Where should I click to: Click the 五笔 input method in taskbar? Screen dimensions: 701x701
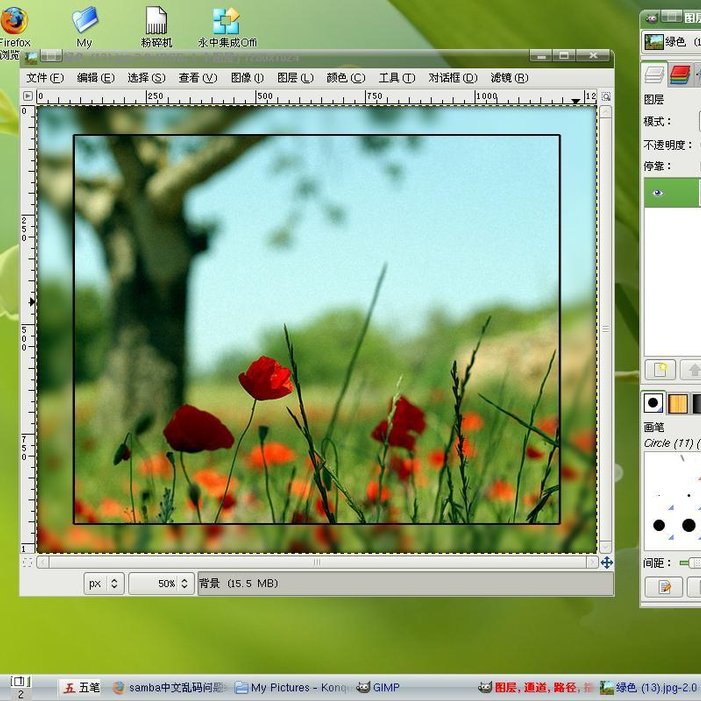[x=82, y=687]
